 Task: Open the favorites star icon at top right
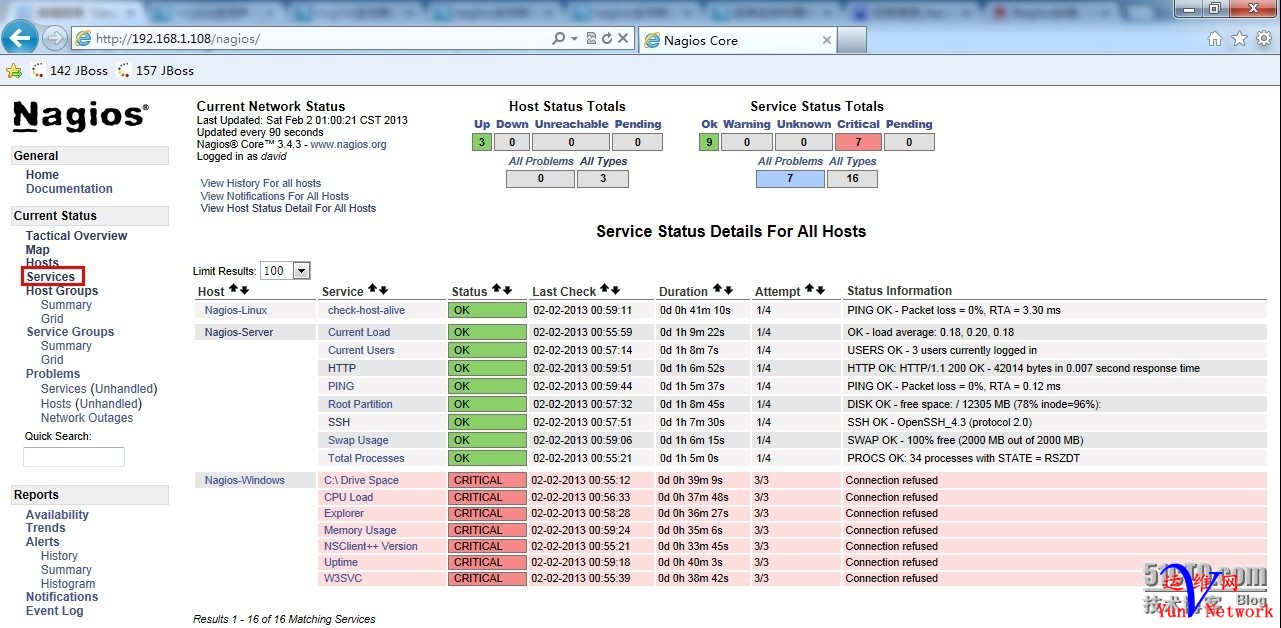pos(1239,39)
